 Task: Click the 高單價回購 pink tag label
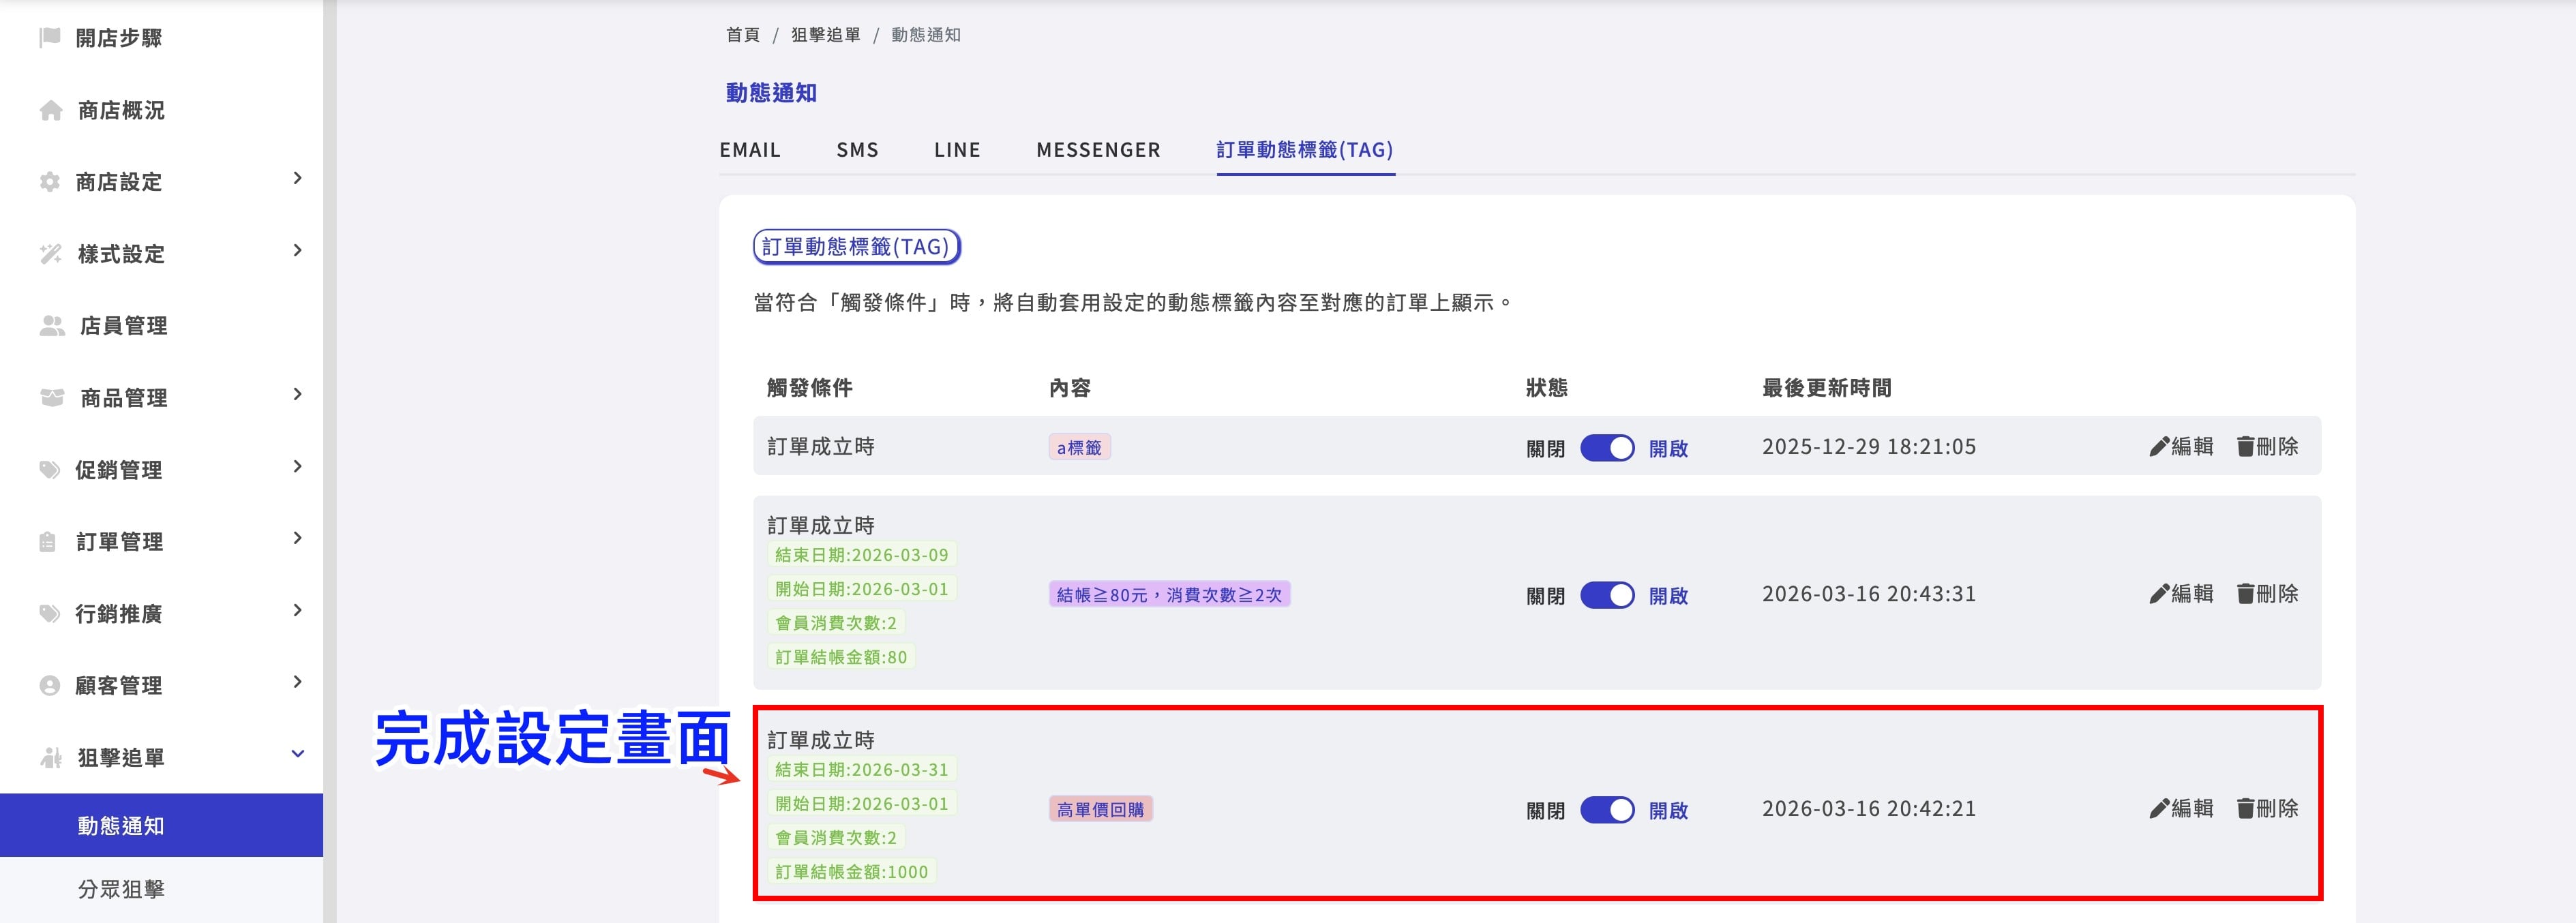(x=1100, y=809)
